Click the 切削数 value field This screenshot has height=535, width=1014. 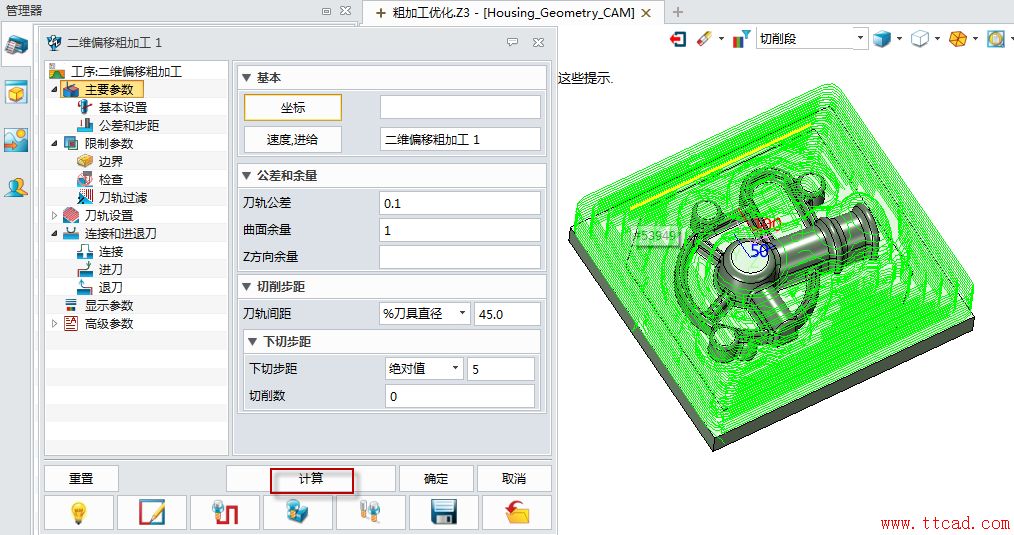(x=459, y=396)
